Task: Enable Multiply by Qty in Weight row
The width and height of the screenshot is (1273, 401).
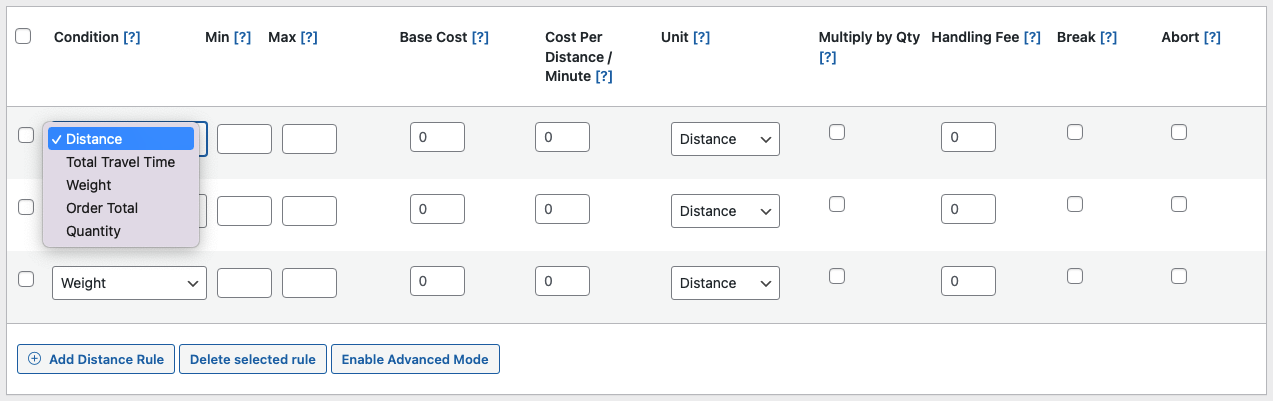Action: pos(837,276)
